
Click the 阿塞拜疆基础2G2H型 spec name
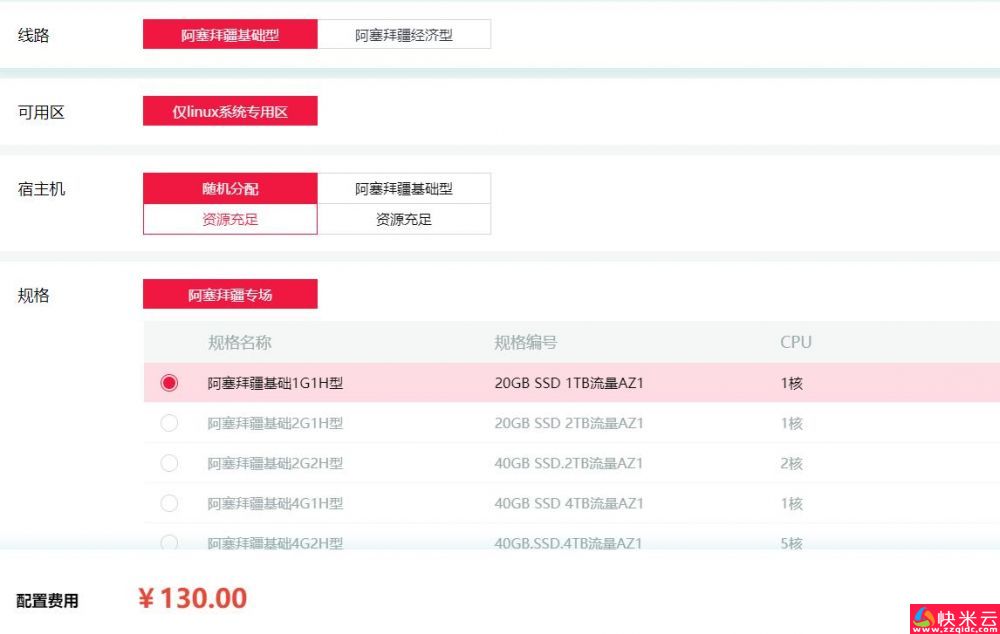(x=276, y=463)
